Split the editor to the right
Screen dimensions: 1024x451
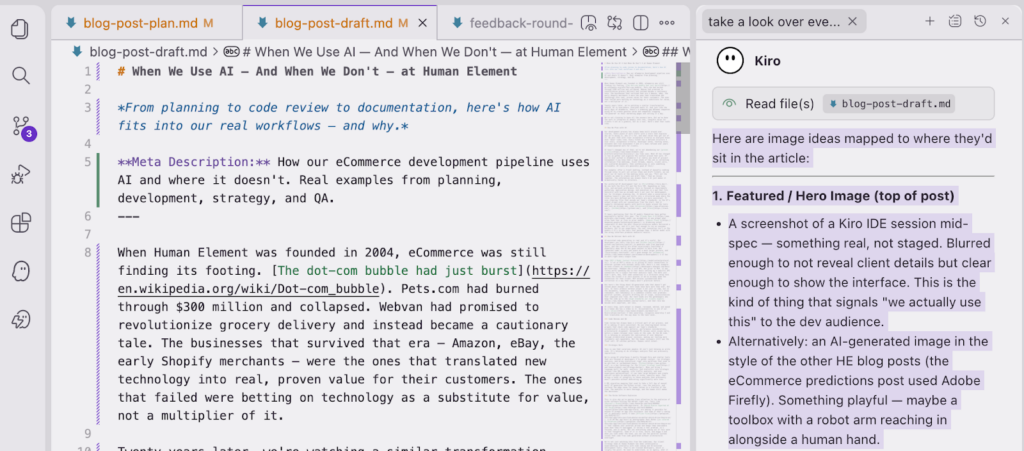coord(641,23)
